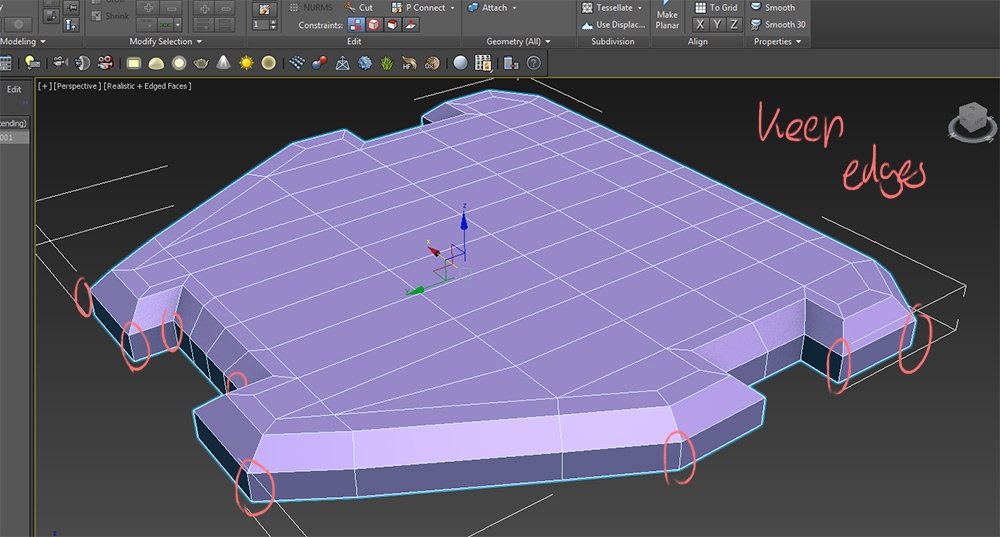
Task: Click the camera icon in toolbar
Action: coord(60,63)
